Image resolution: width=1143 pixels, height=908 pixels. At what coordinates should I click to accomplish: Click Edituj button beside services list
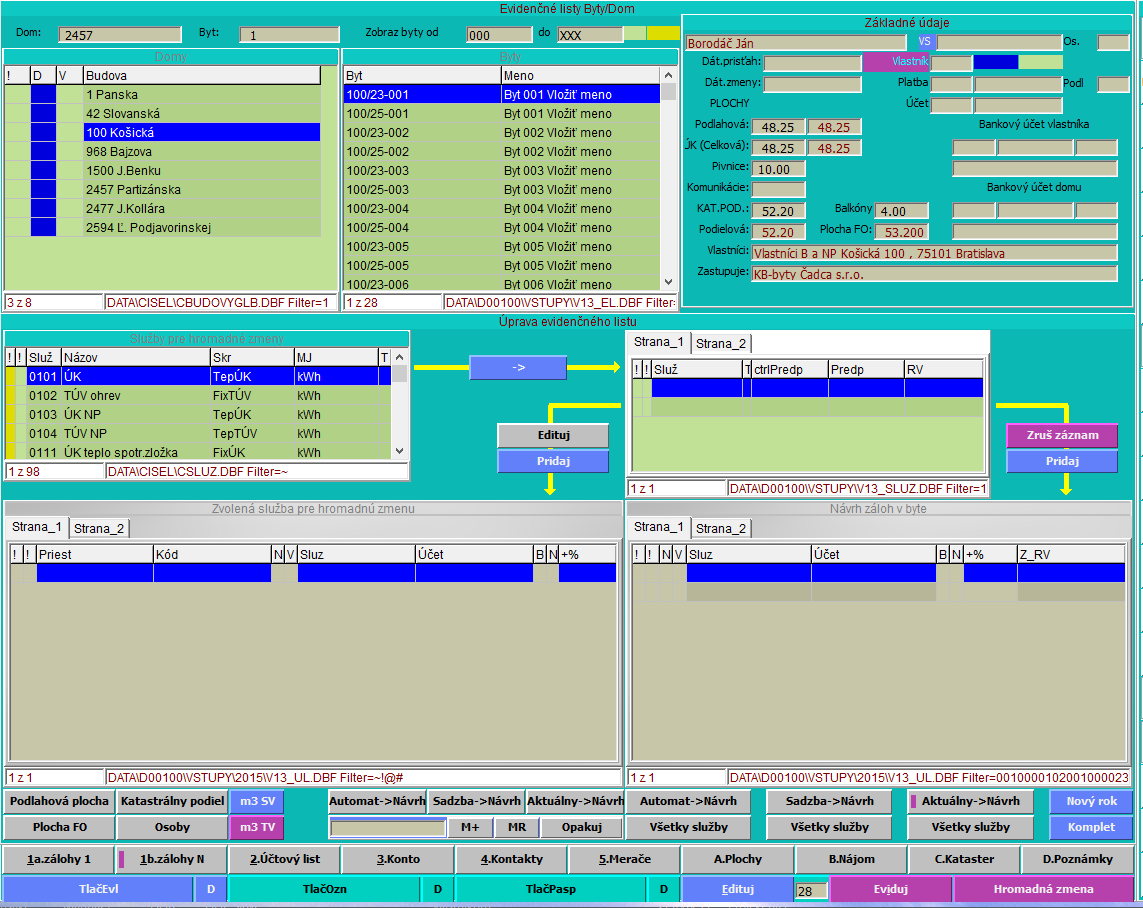coord(553,435)
